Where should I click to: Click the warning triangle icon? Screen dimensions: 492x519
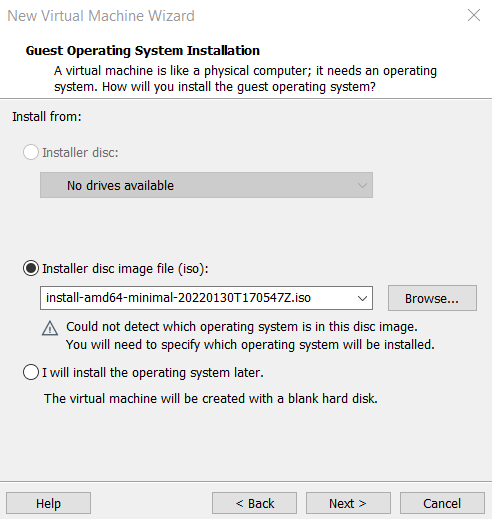coord(50,328)
